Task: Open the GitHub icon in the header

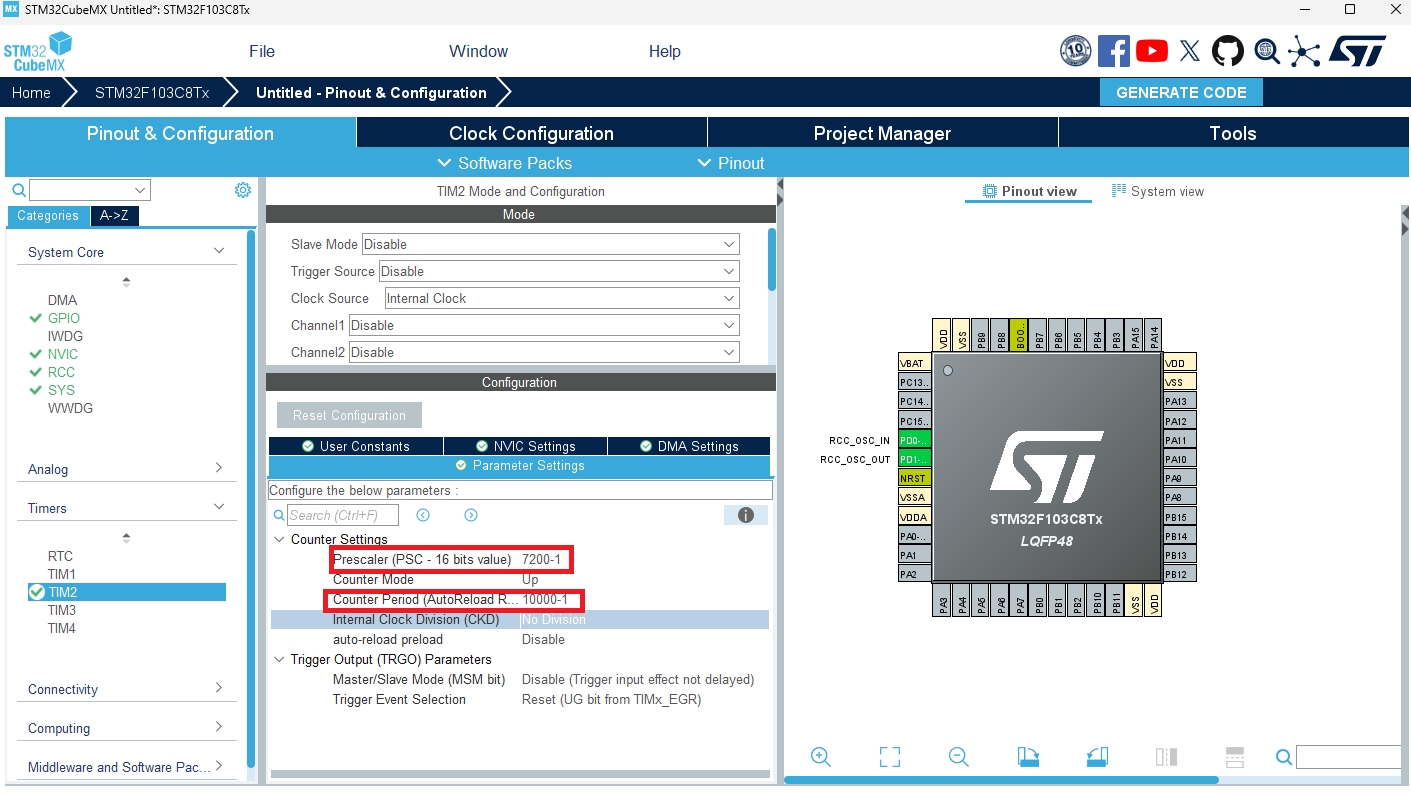Action: tap(1228, 51)
